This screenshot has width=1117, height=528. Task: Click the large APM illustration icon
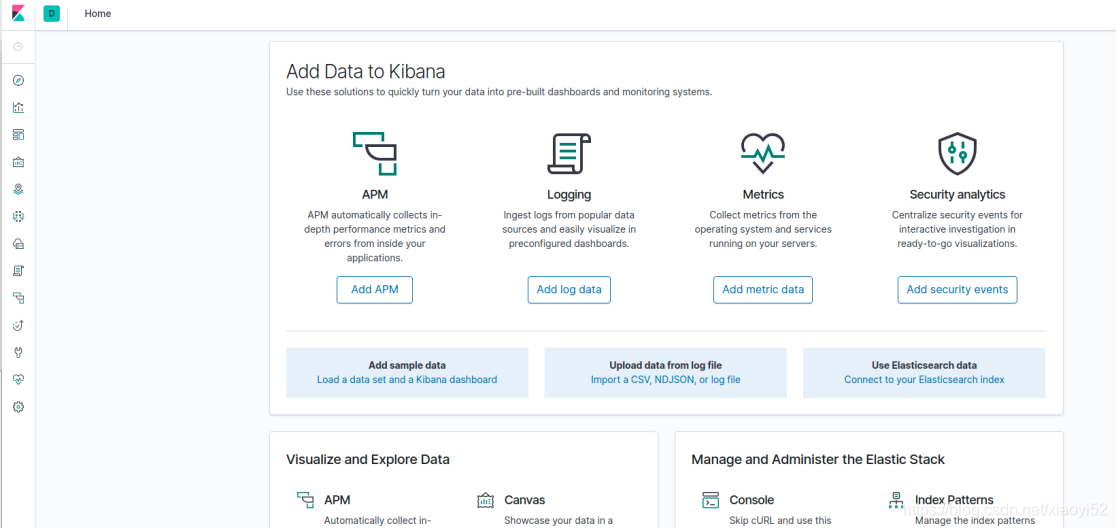tap(375, 153)
